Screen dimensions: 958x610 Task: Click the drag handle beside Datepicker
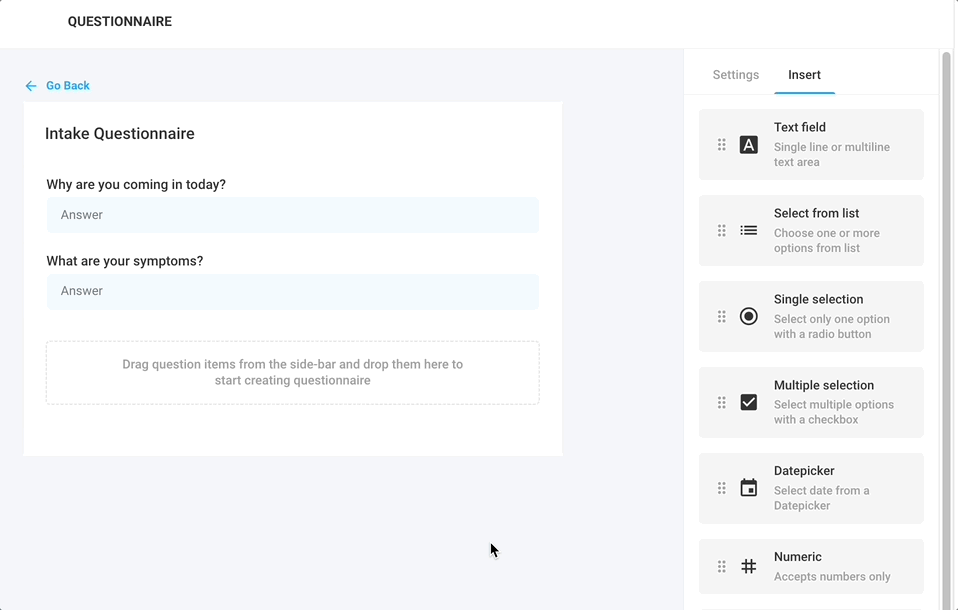tap(722, 488)
